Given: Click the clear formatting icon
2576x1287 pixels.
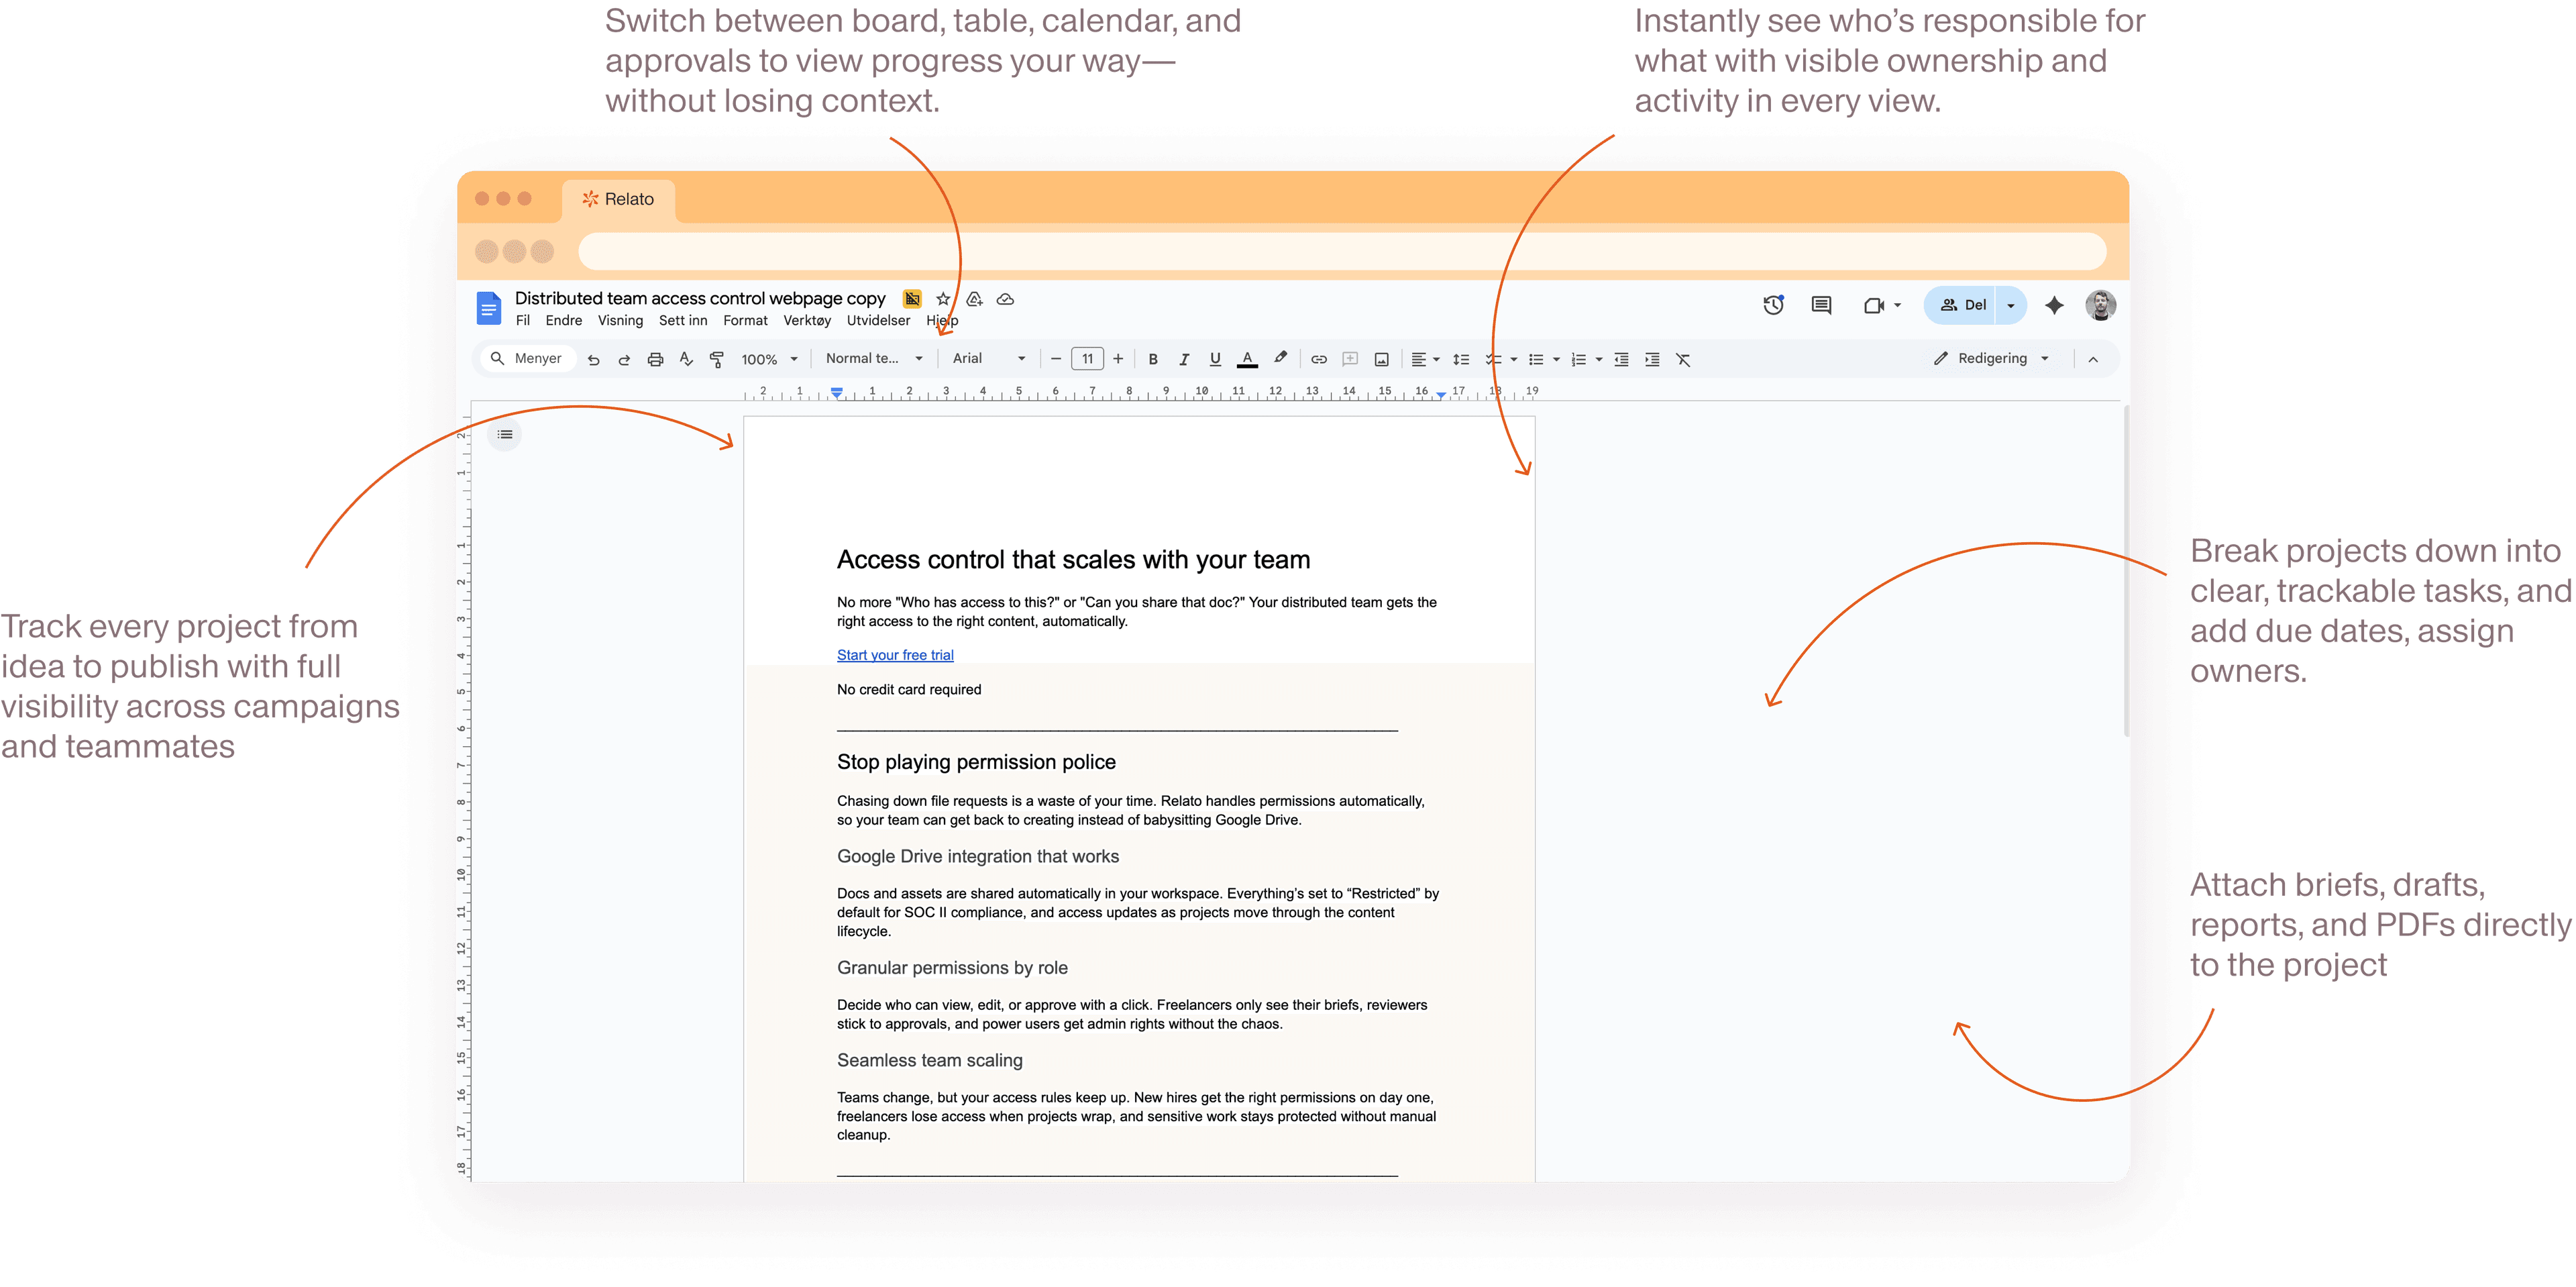Looking at the screenshot, I should [x=1683, y=359].
